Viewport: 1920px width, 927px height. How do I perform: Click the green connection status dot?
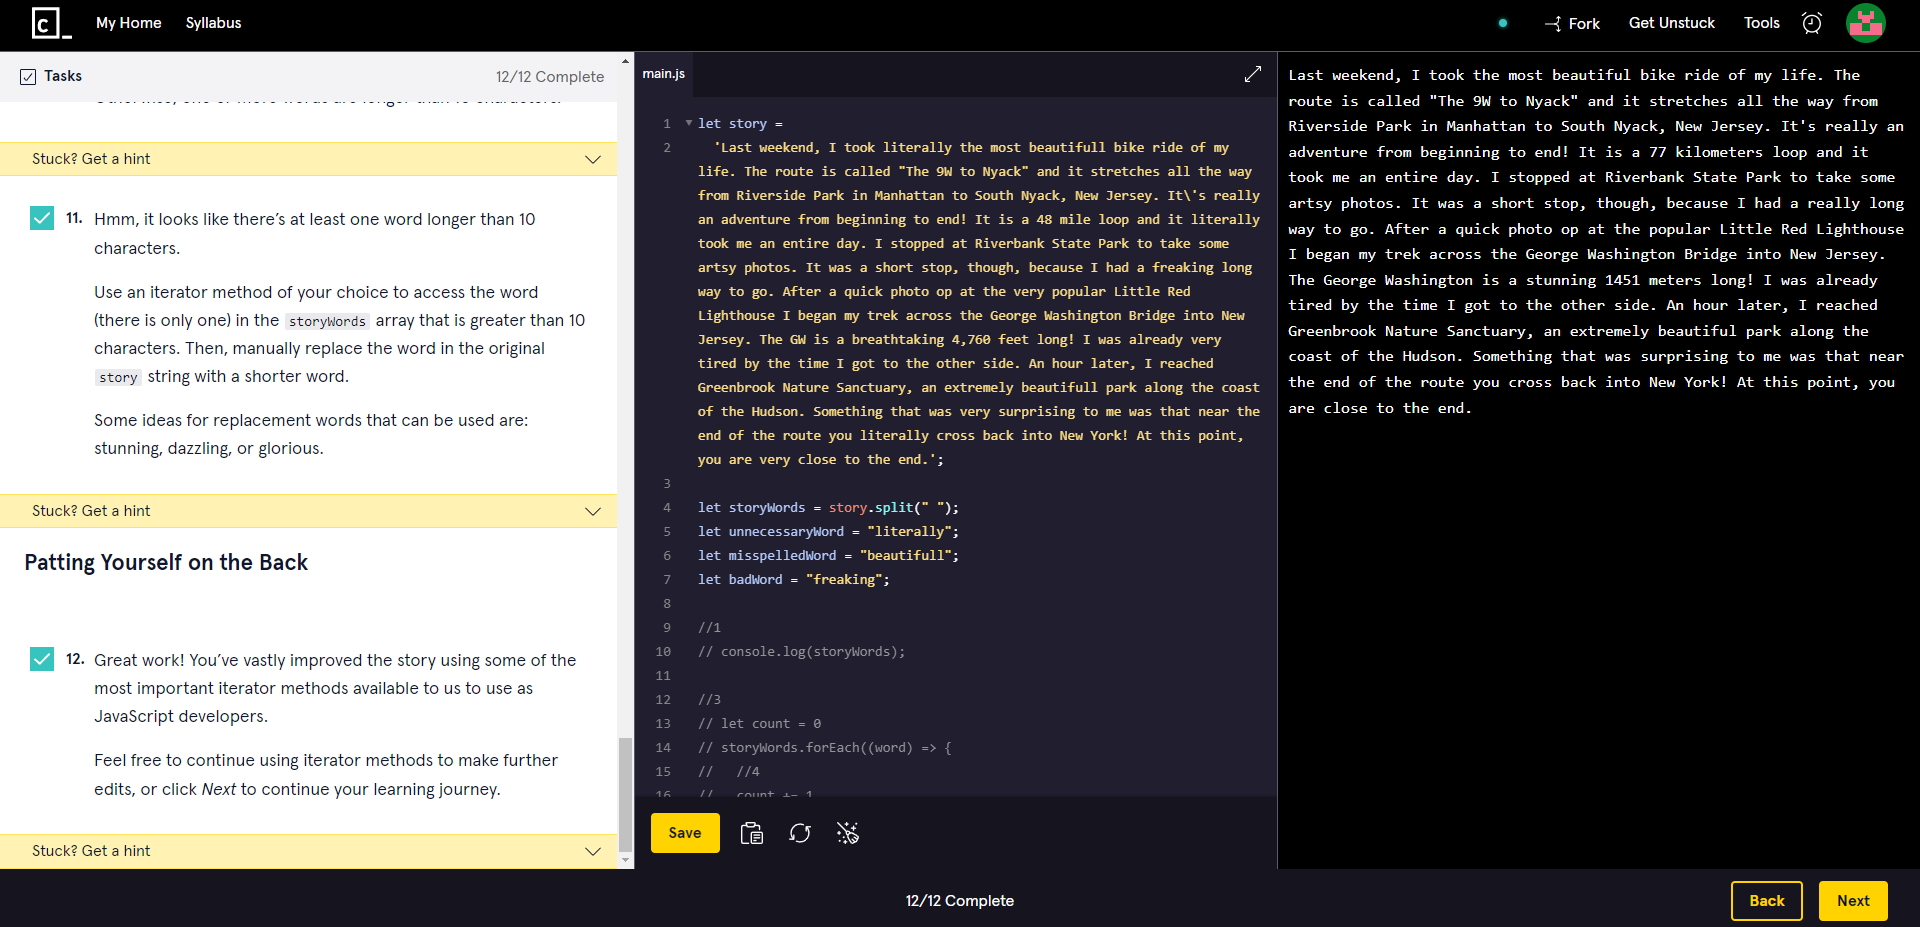[x=1502, y=22]
